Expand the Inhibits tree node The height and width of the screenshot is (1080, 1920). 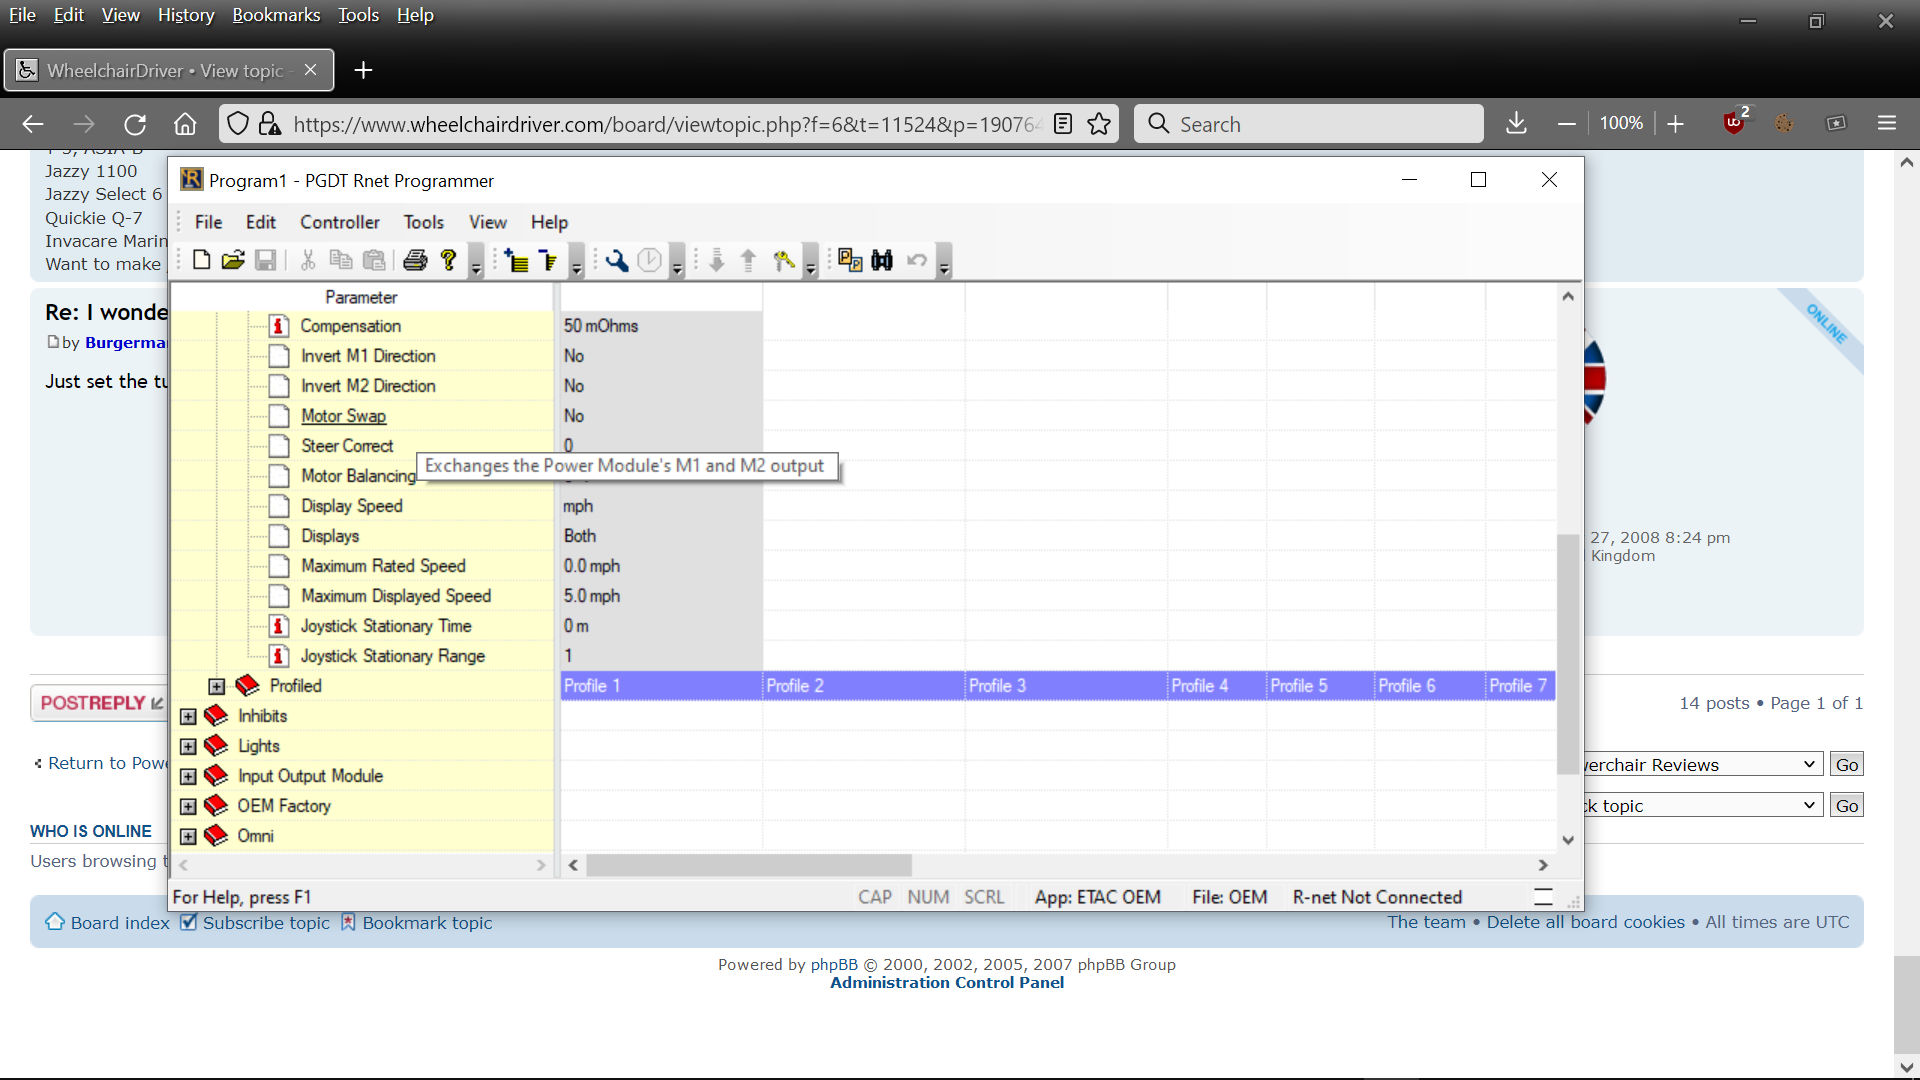pyautogui.click(x=188, y=716)
